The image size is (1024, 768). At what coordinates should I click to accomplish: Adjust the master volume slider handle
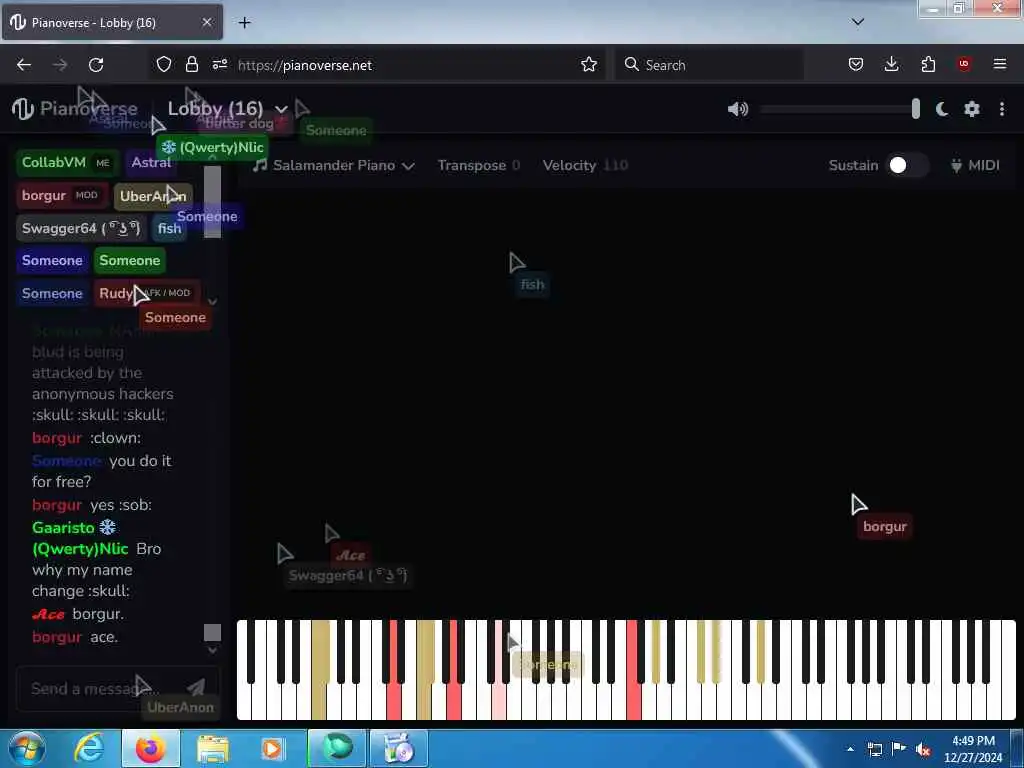click(916, 109)
